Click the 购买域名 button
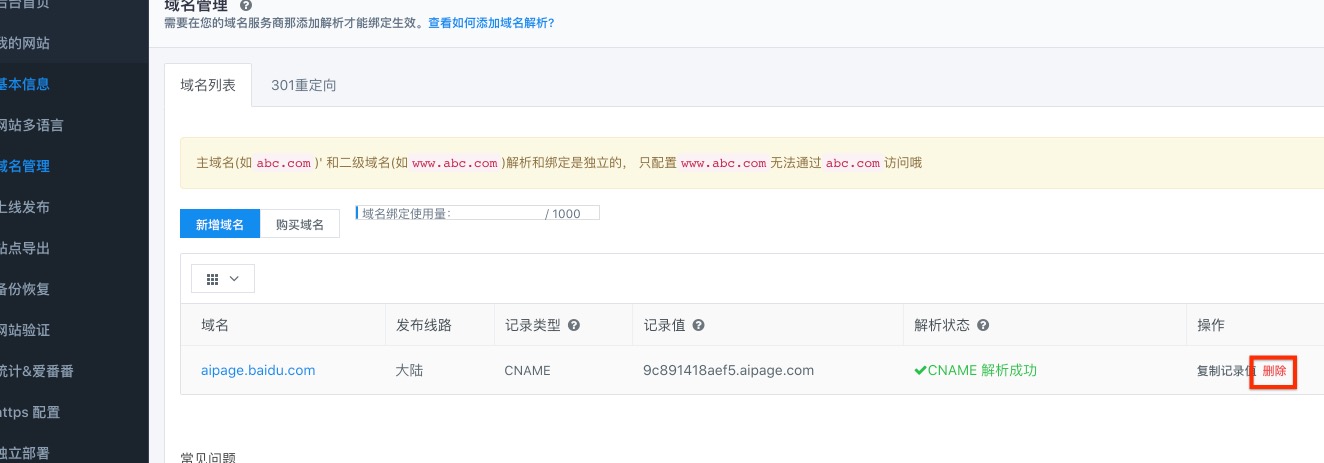The width and height of the screenshot is (1324, 463). tap(300, 225)
